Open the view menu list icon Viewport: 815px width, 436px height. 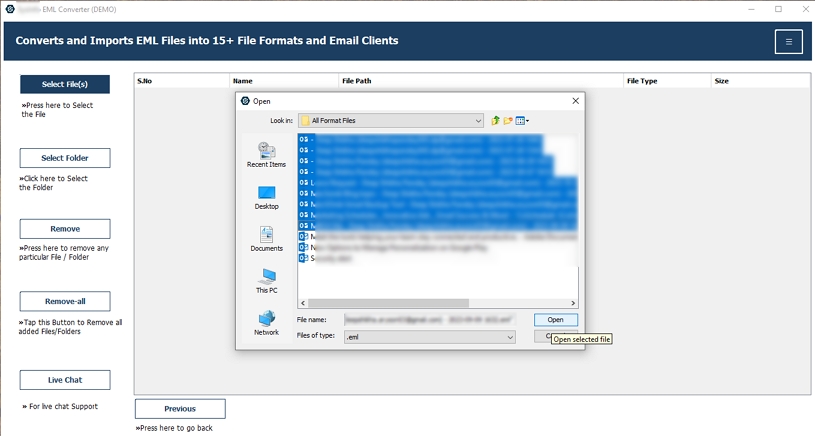pyautogui.click(x=522, y=121)
